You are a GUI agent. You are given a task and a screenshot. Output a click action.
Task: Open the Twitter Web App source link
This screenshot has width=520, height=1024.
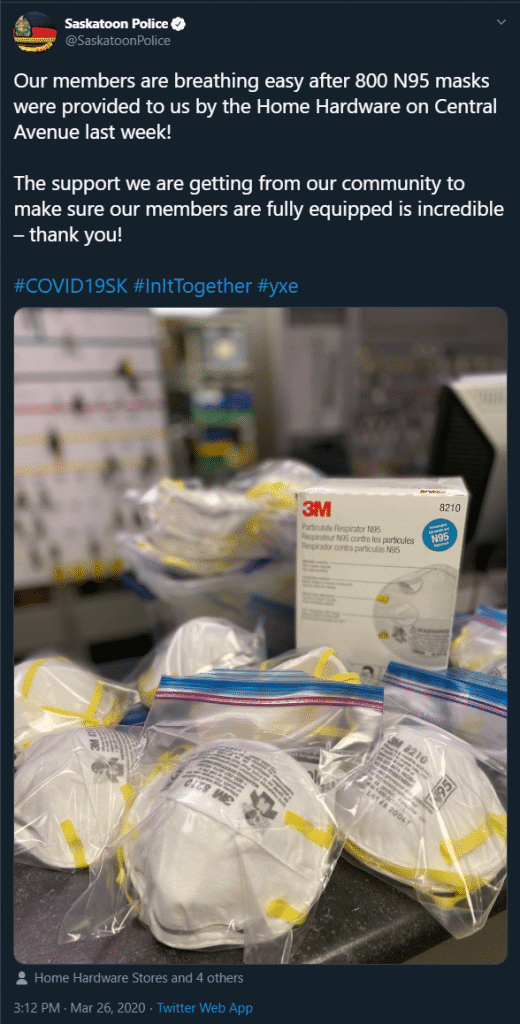[204, 1008]
